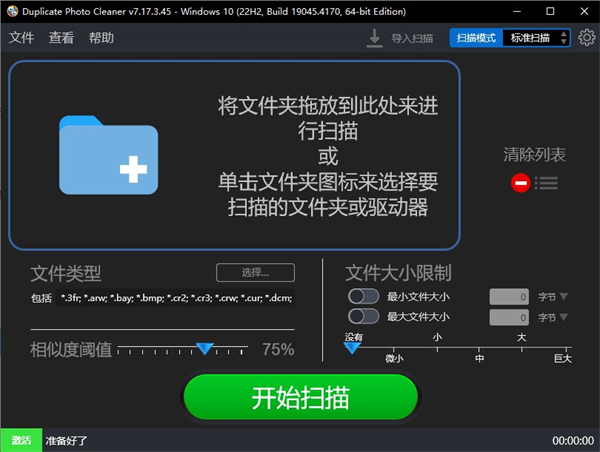Open the 帮助 menu

tap(101, 38)
